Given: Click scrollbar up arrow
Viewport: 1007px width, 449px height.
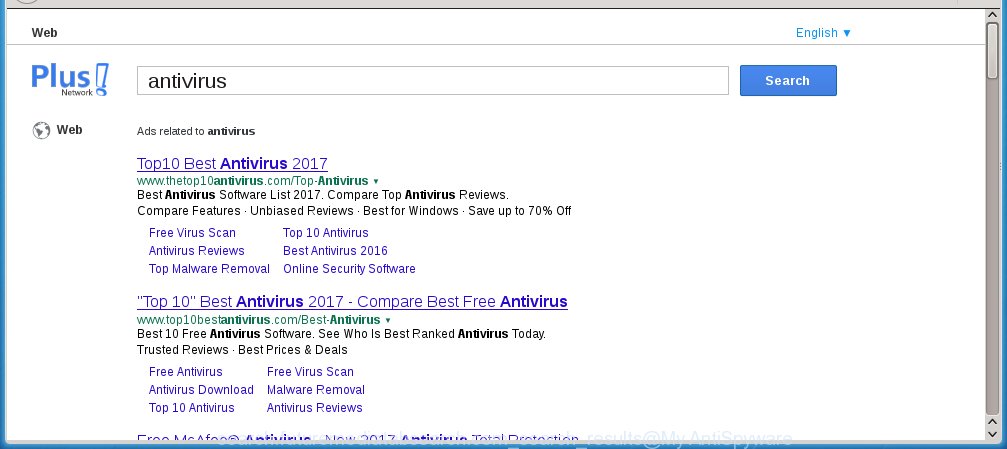Looking at the screenshot, I should pyautogui.click(x=992, y=14).
